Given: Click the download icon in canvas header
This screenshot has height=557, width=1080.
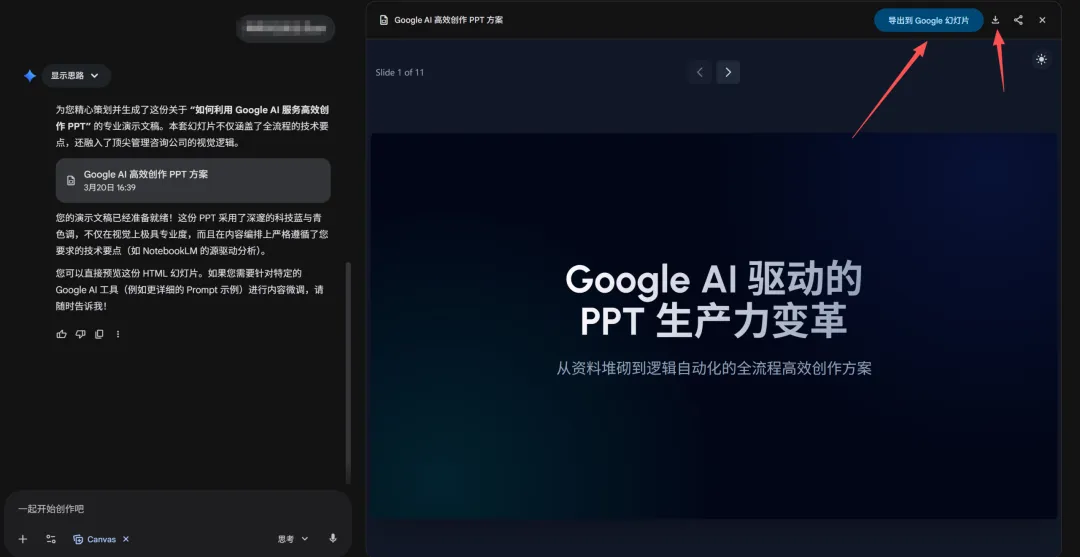Looking at the screenshot, I should click(995, 20).
